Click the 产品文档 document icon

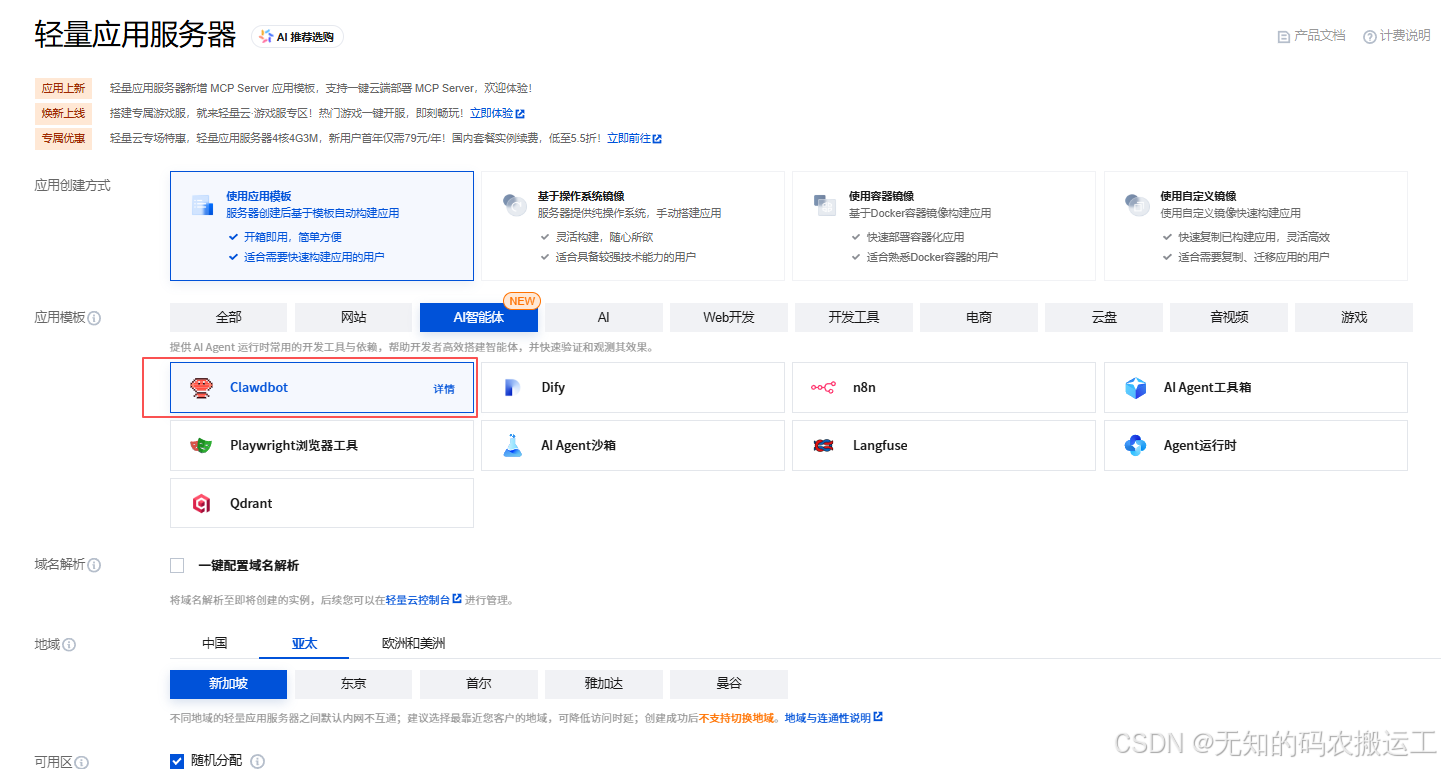click(x=1284, y=36)
